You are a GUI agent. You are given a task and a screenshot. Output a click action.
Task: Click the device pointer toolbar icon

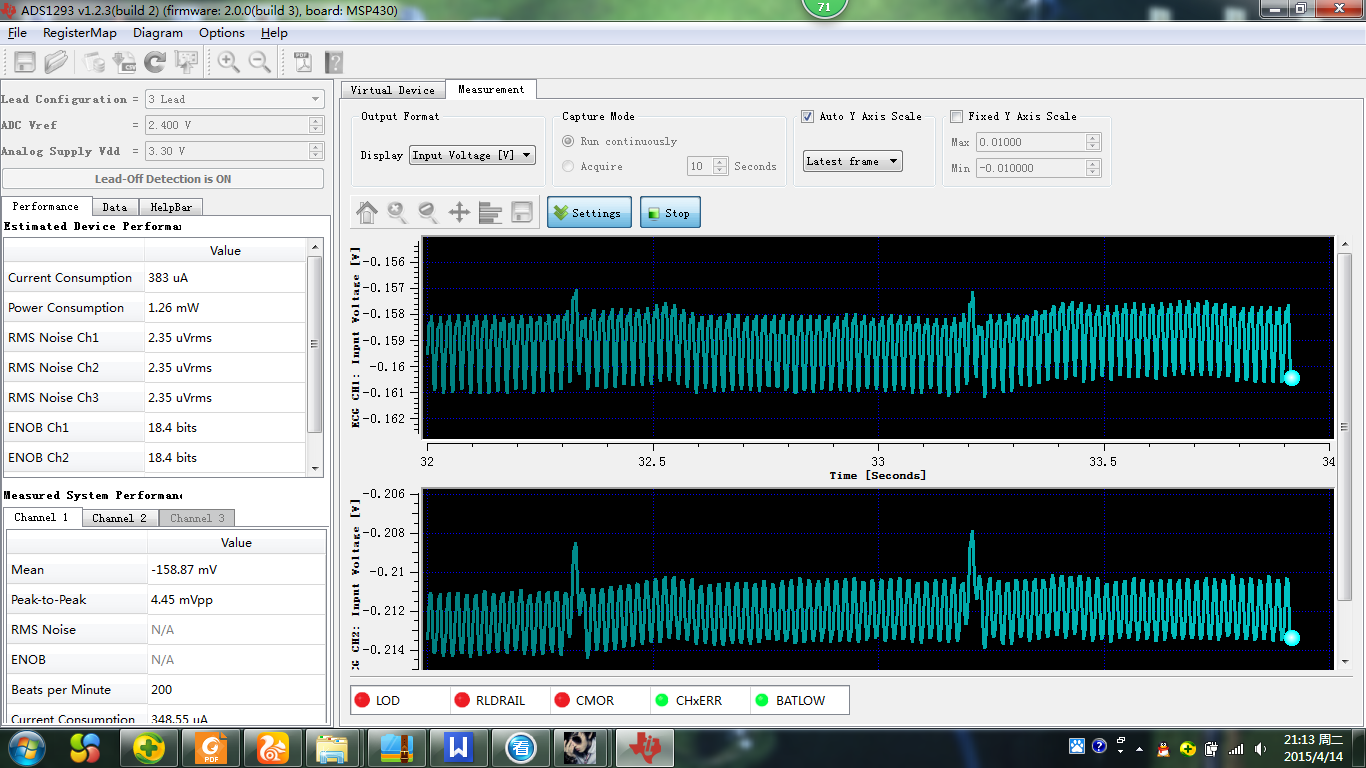point(186,62)
